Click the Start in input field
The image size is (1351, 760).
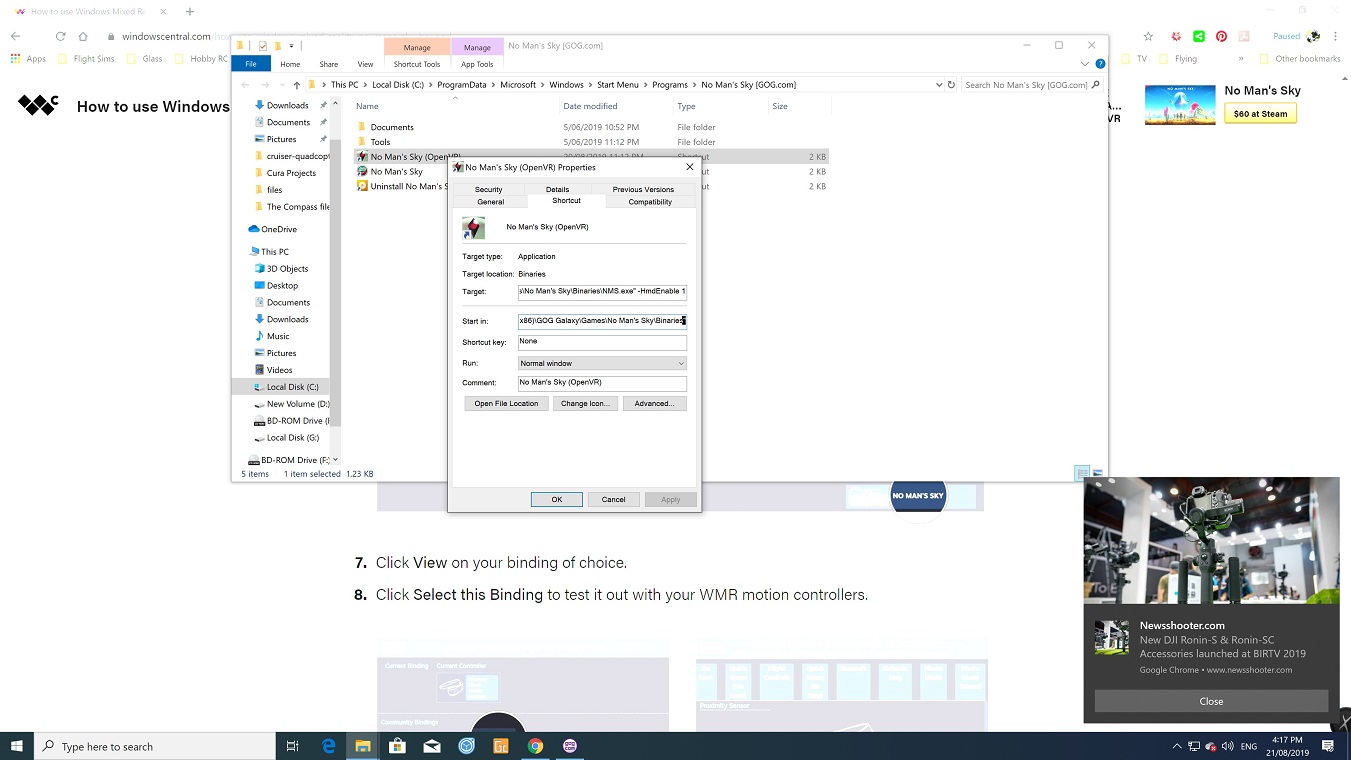[x=602, y=321]
